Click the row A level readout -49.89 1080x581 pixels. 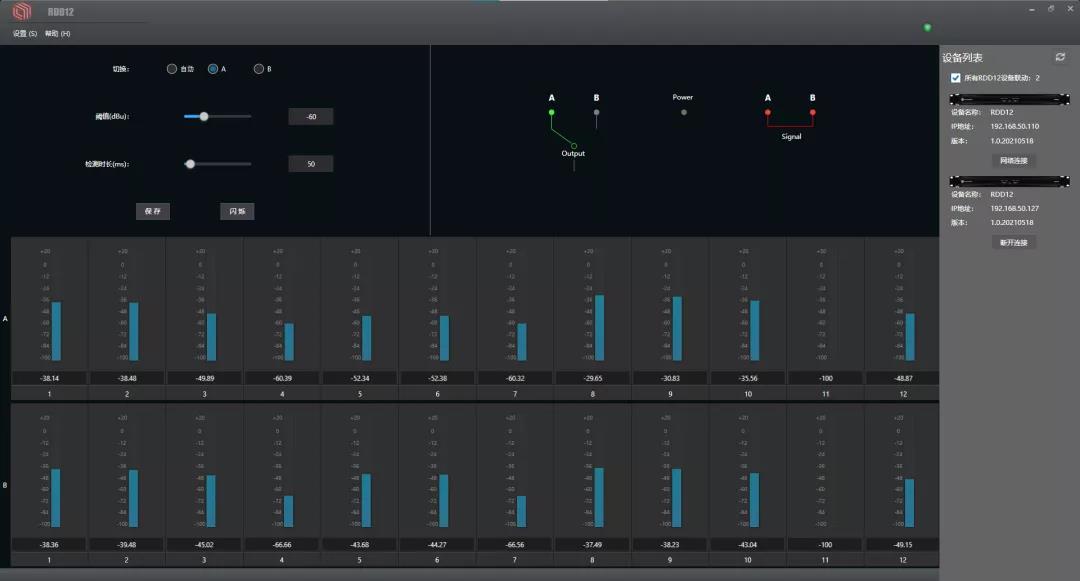(205, 378)
